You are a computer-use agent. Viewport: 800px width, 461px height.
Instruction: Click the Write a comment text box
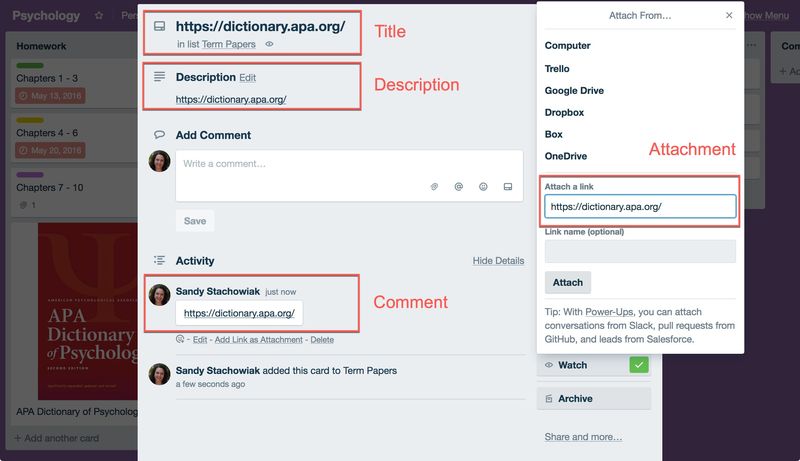pos(349,175)
